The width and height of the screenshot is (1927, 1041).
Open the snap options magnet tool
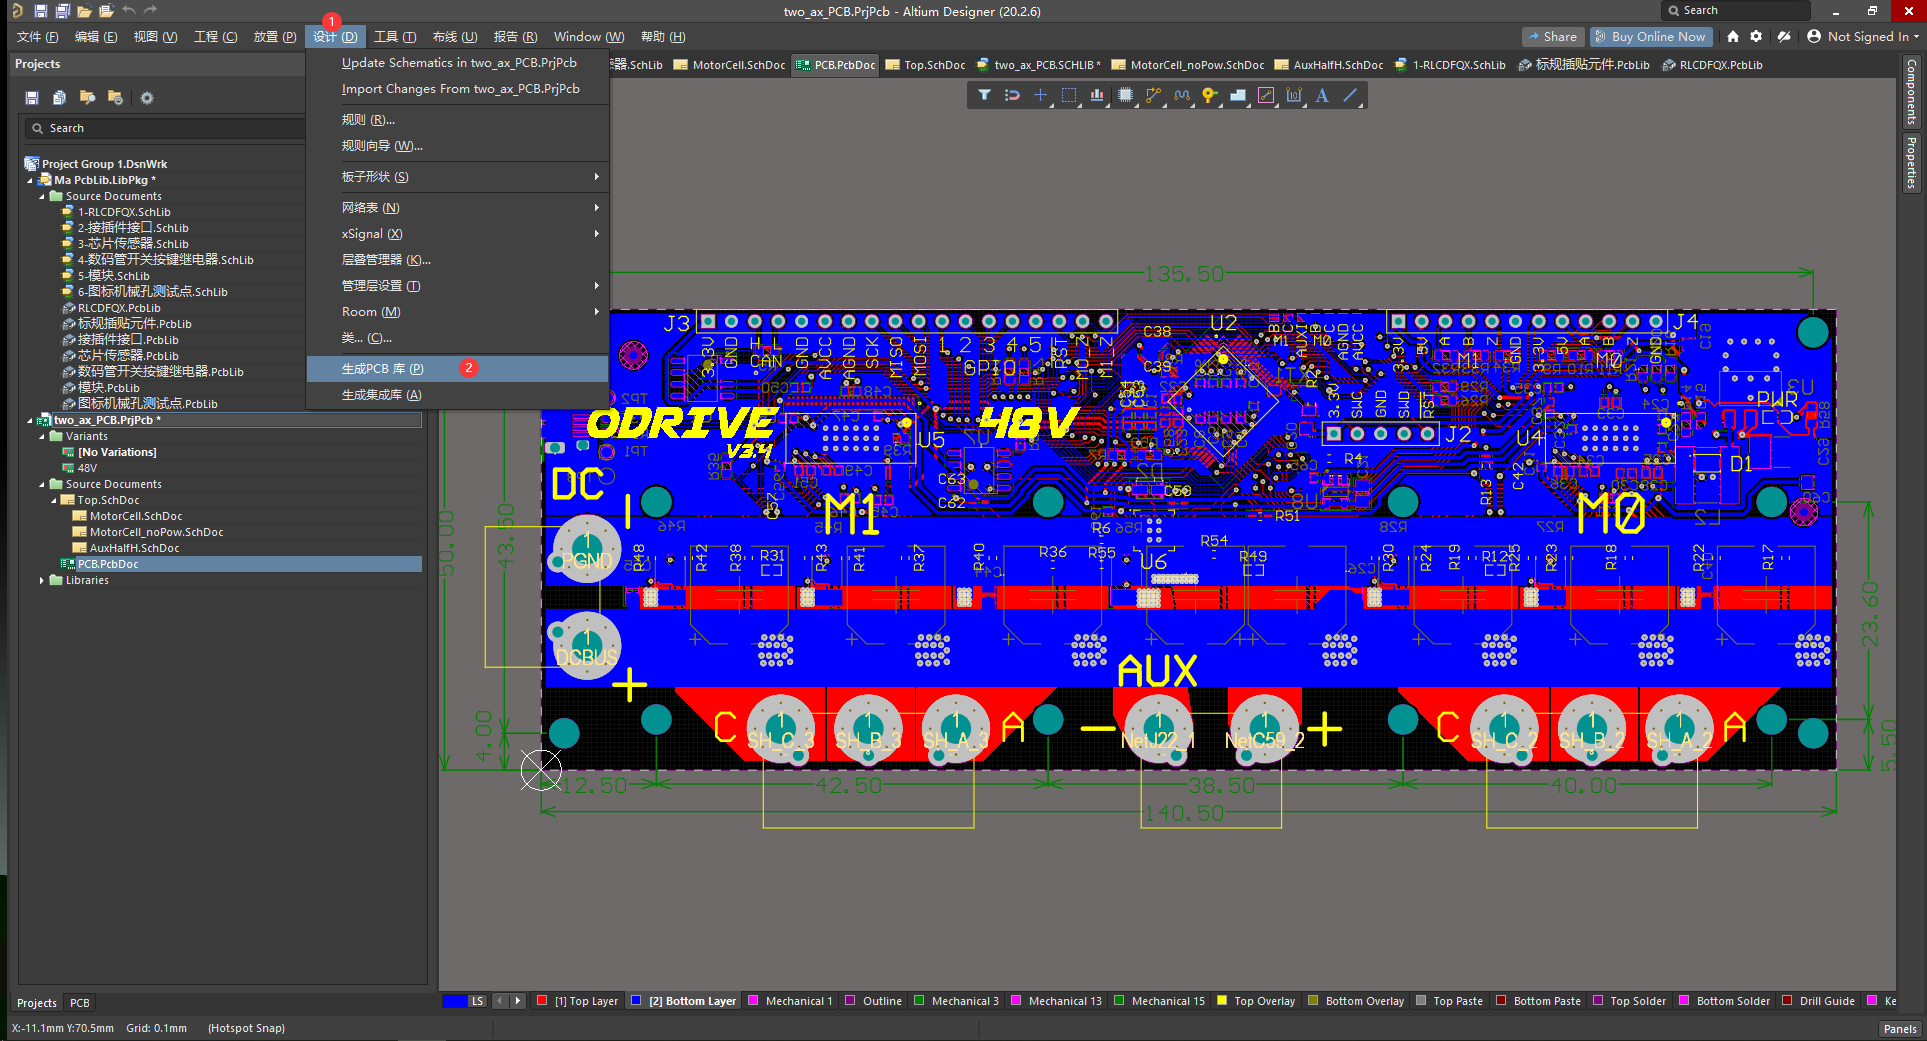(1012, 95)
